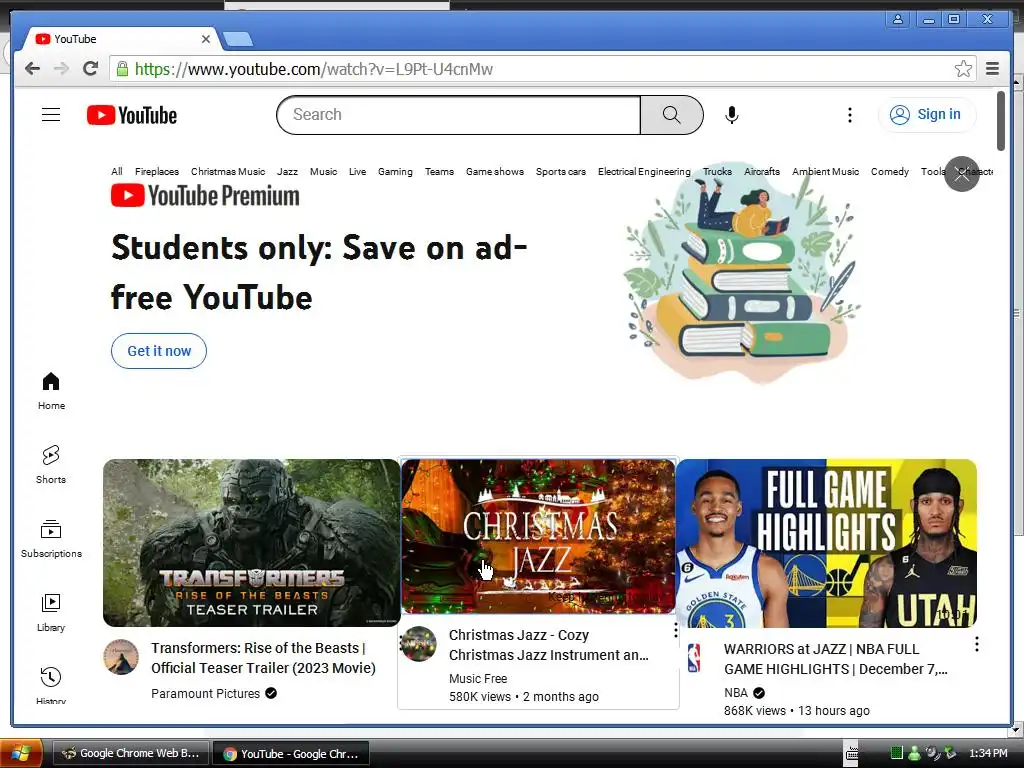Click the page vertical scrollbar thumb

point(1000,121)
